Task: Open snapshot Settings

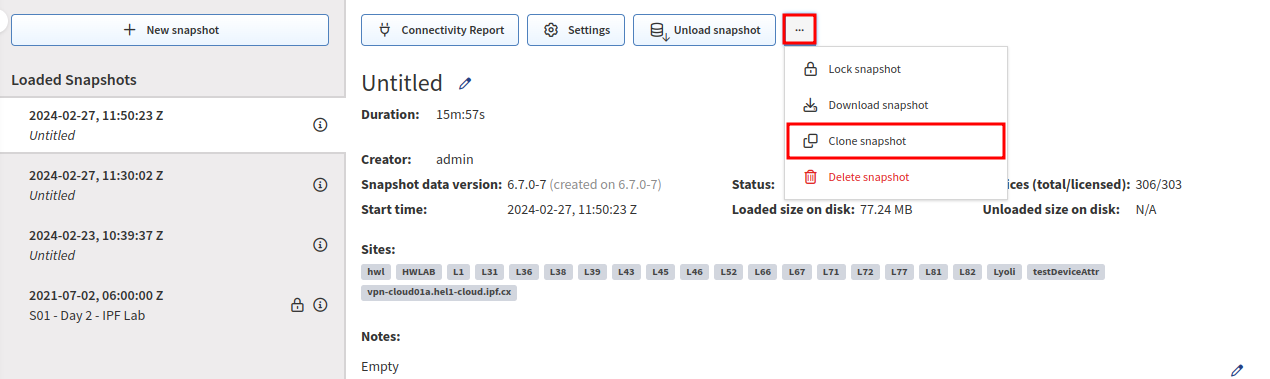Action: tap(576, 30)
